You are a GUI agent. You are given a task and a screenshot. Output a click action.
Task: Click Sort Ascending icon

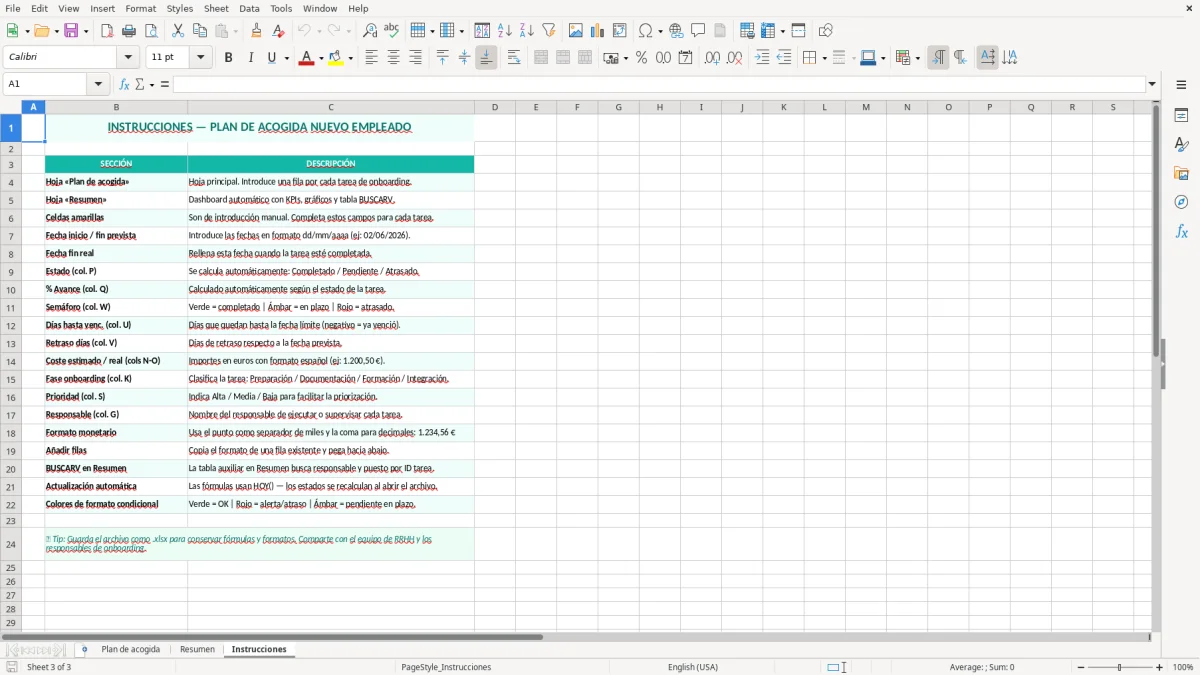coord(505,31)
